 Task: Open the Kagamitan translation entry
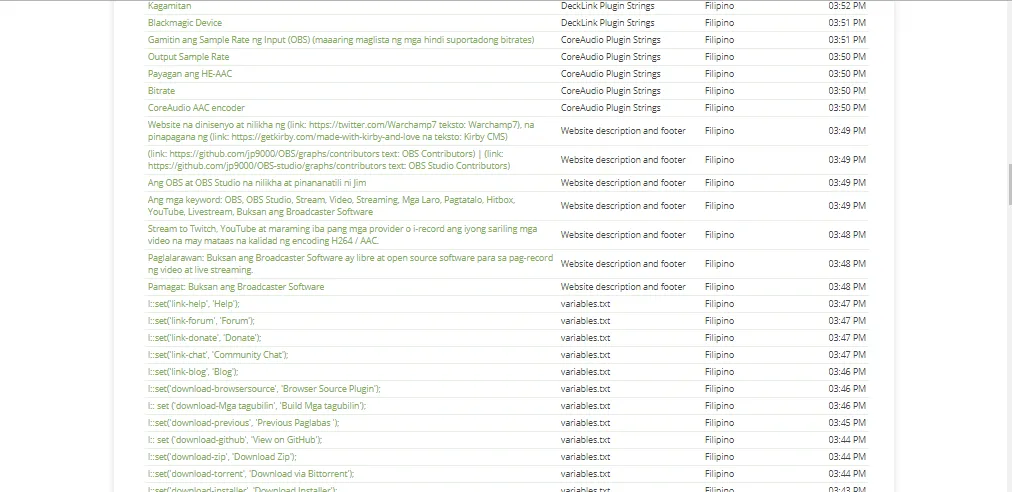pyautogui.click(x=169, y=6)
